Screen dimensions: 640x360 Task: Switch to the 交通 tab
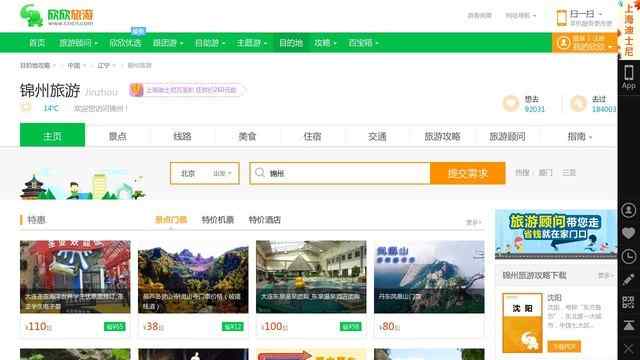point(377,136)
